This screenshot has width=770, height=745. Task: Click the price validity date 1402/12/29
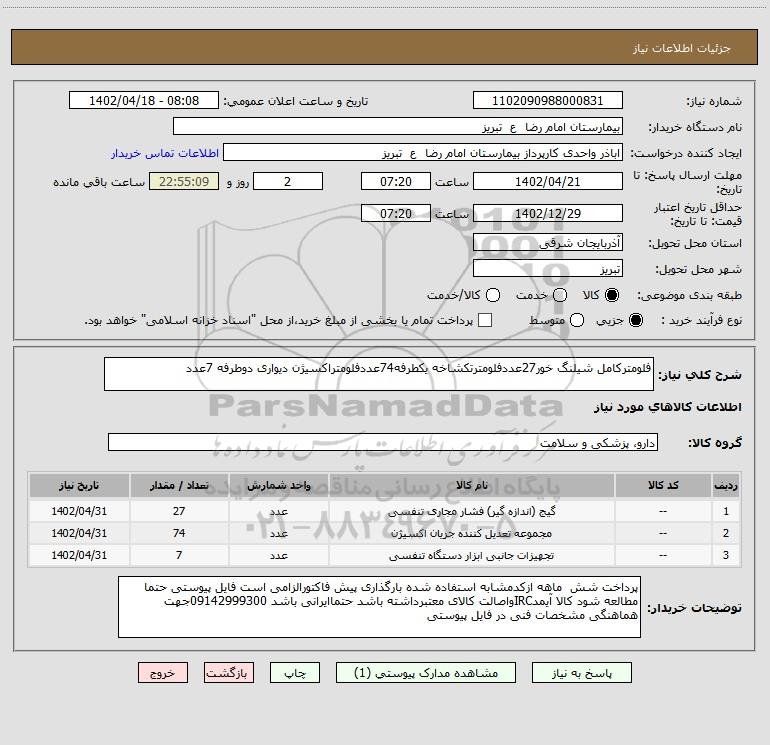pyautogui.click(x=548, y=213)
